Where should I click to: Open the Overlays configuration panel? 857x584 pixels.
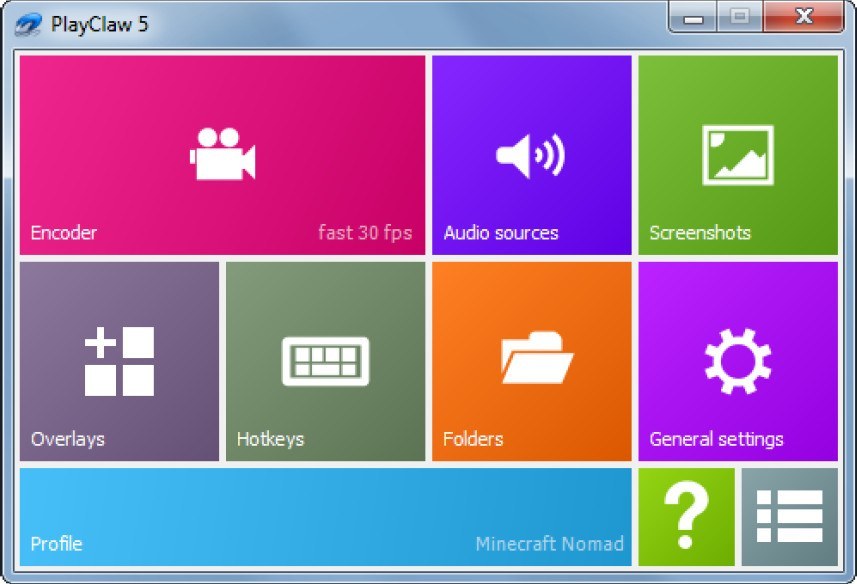118,360
